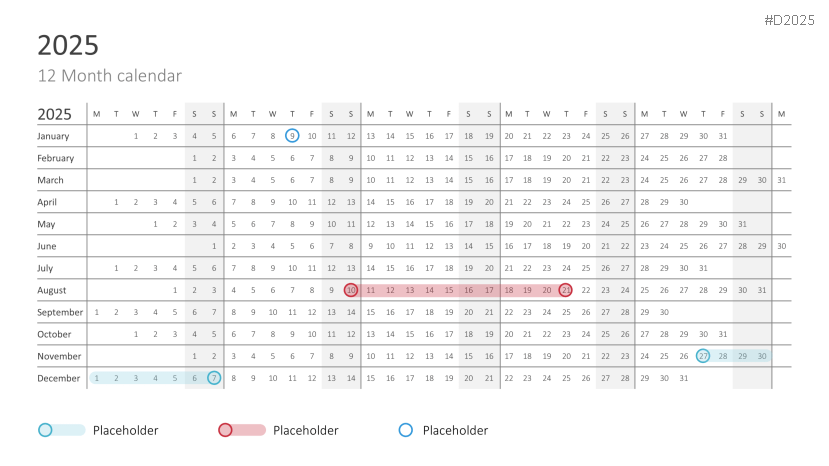This screenshot has height=466, width=829.
Task: Click the blue-circled 9 in January
Action: (292, 136)
